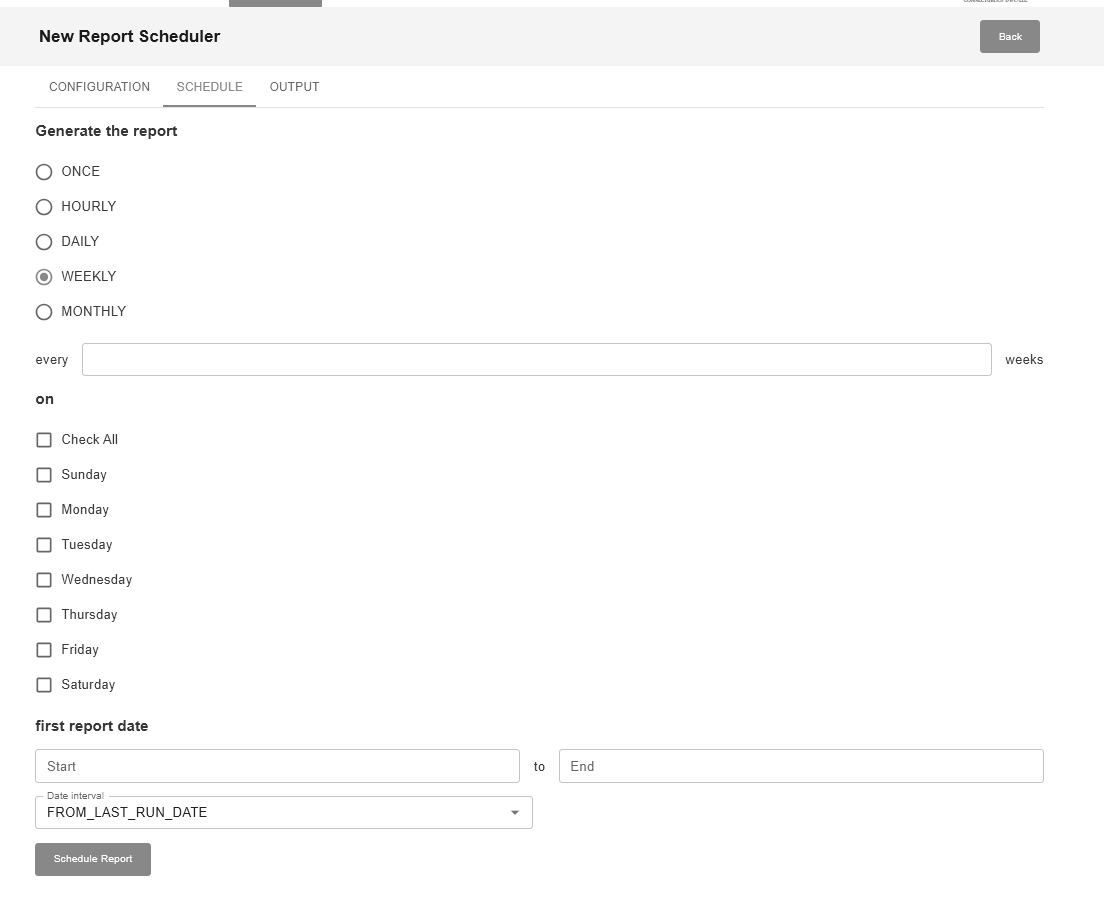1104x900 pixels.
Task: Open the Date interval dropdown
Action: point(283,813)
